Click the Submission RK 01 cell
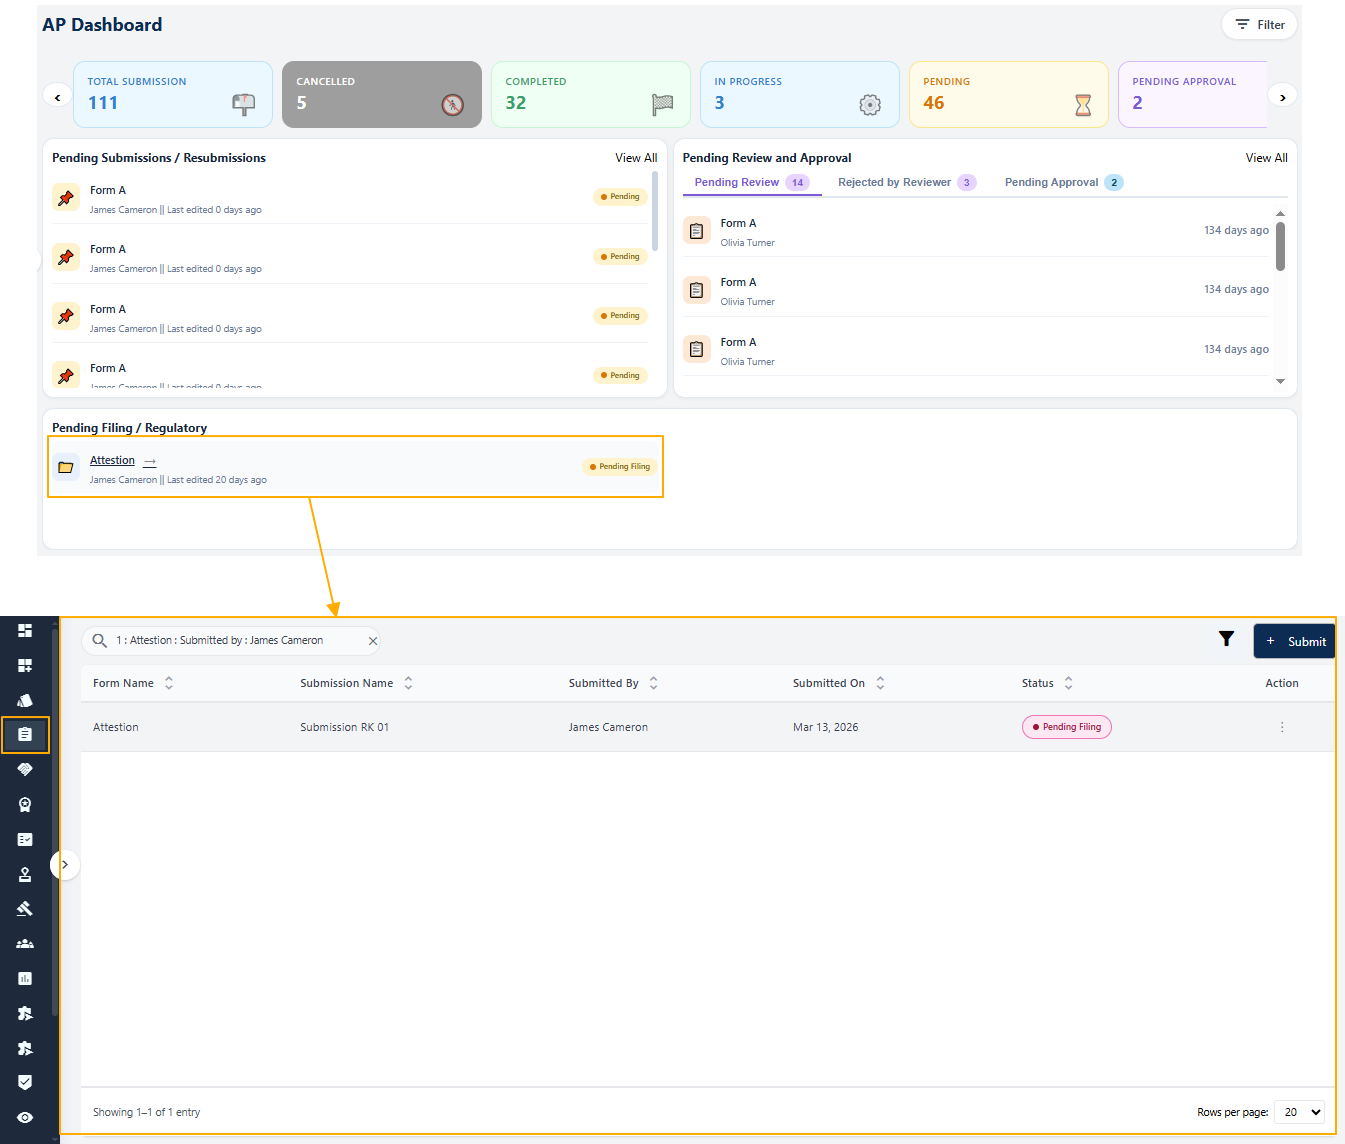This screenshot has width=1345, height=1144. click(x=345, y=727)
